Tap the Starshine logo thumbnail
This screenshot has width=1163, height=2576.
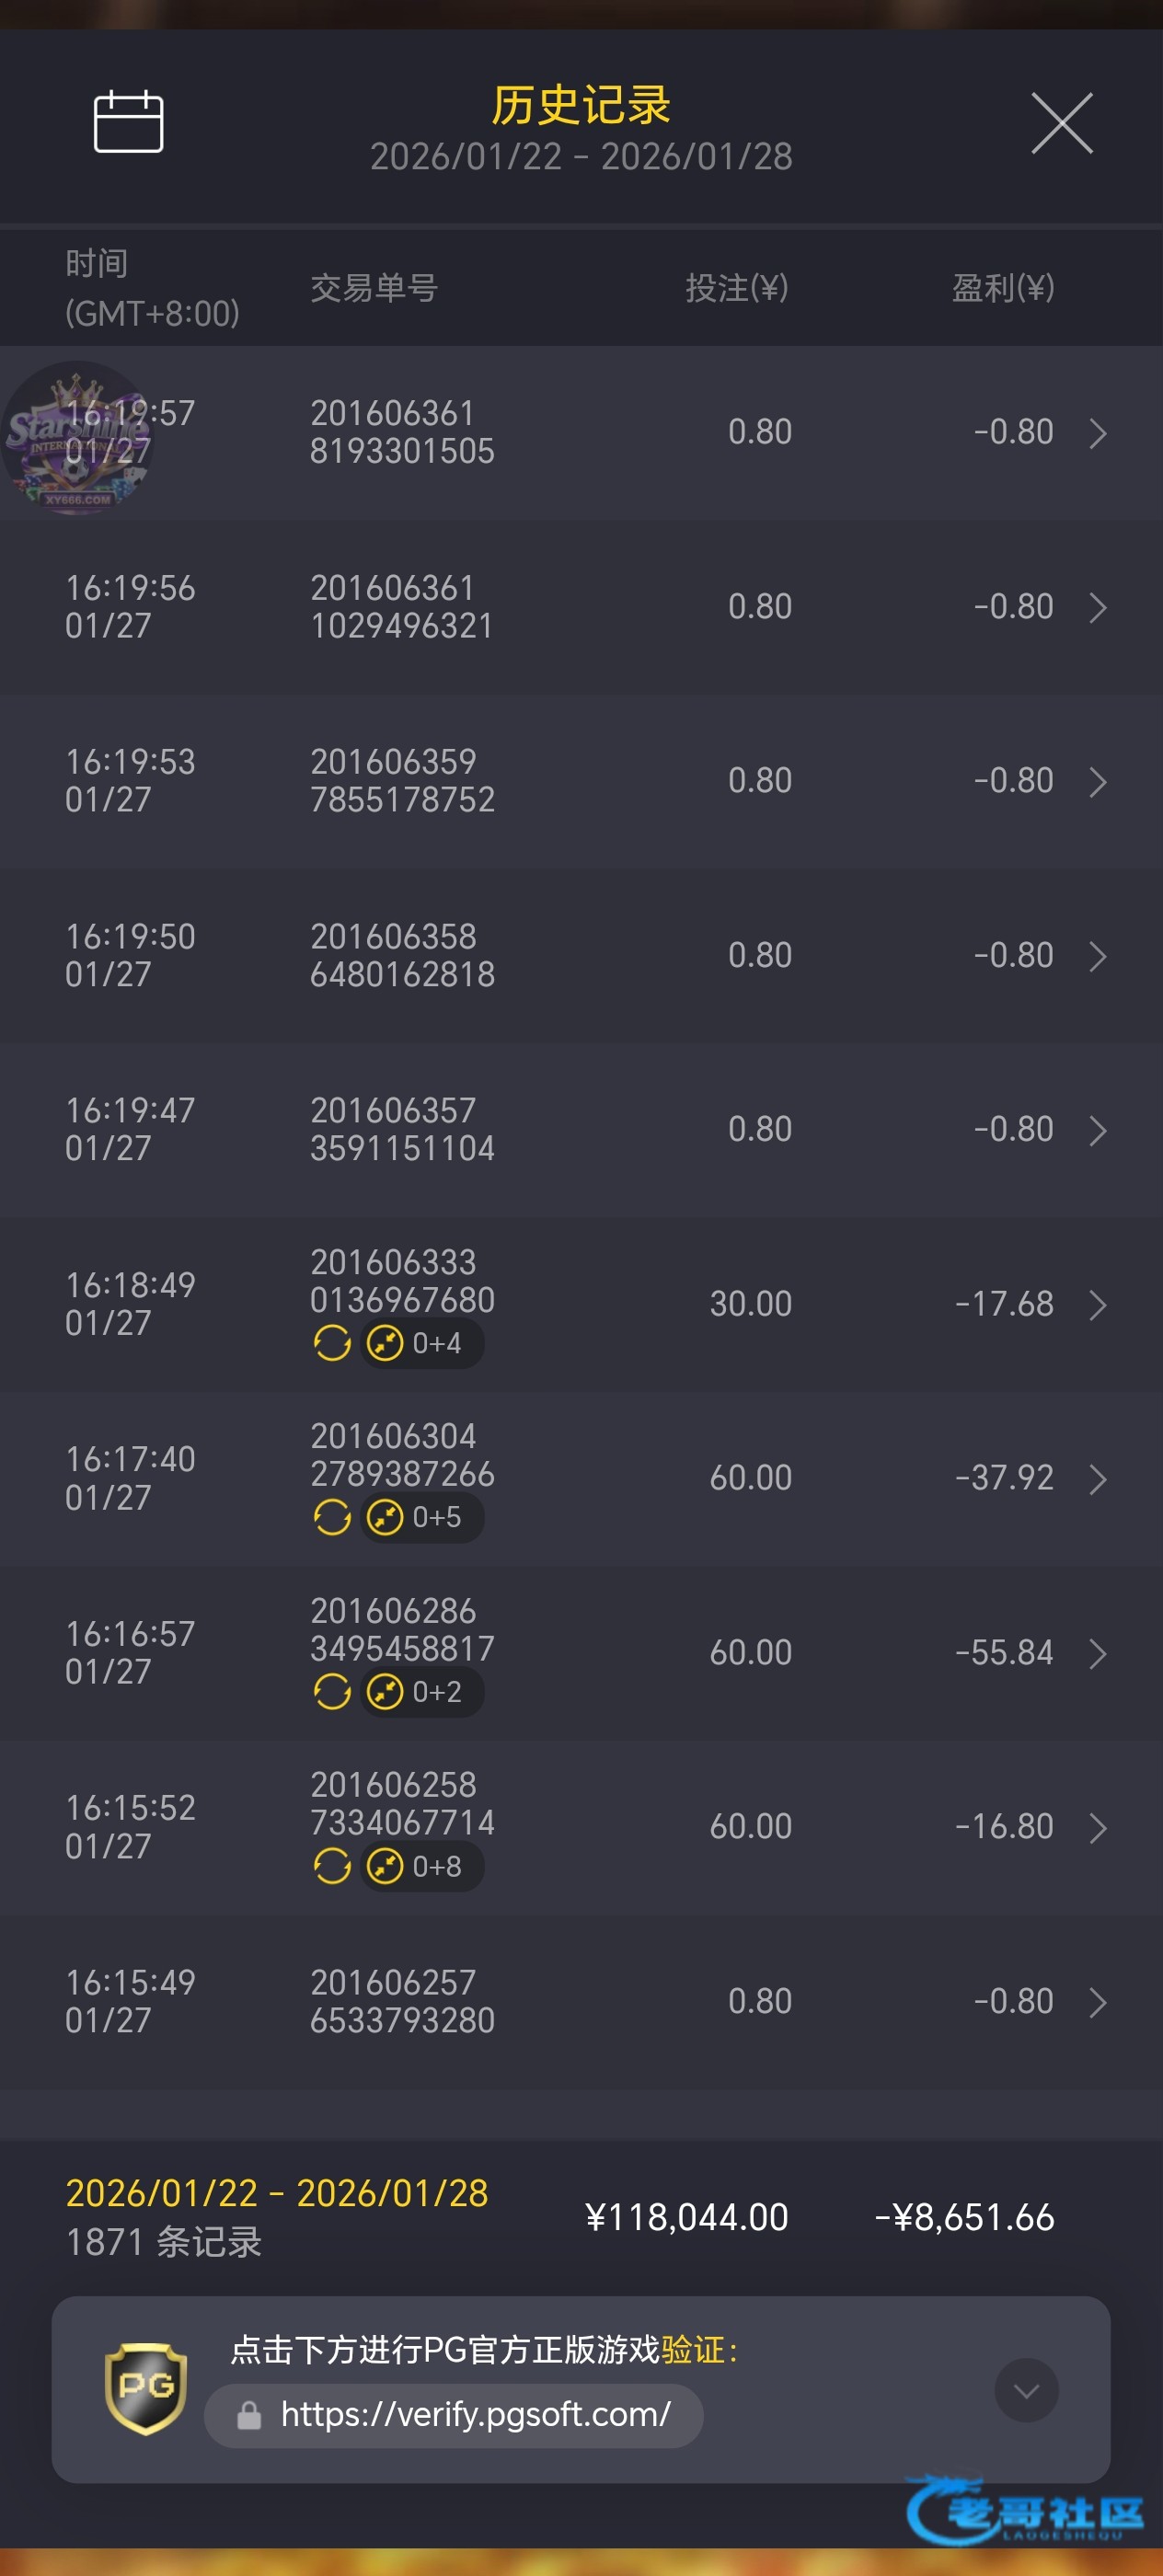click(x=77, y=438)
